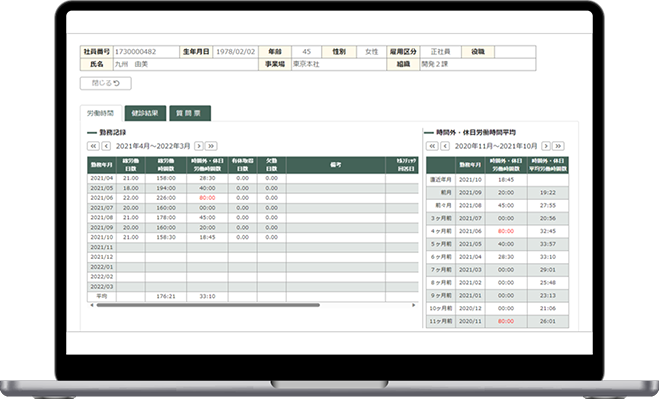Click the 生年月日 value 1978/02/02
This screenshot has width=659, height=399.
235,52
